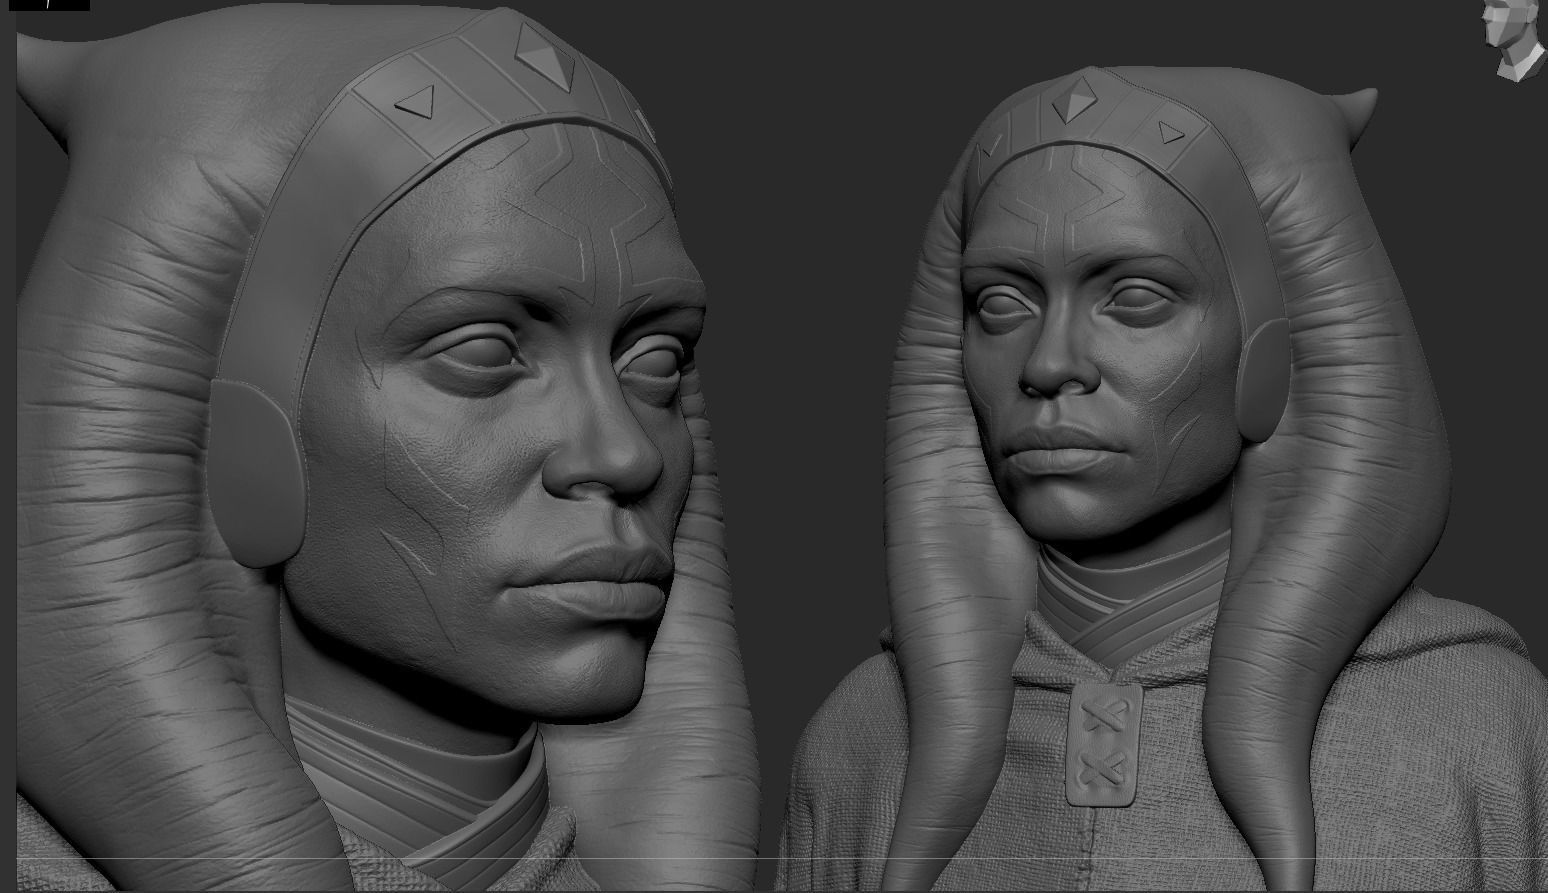Image resolution: width=1548 pixels, height=893 pixels.
Task: Click the full bust sculpt with the hooded robe
Action: pyautogui.click(x=1163, y=478)
